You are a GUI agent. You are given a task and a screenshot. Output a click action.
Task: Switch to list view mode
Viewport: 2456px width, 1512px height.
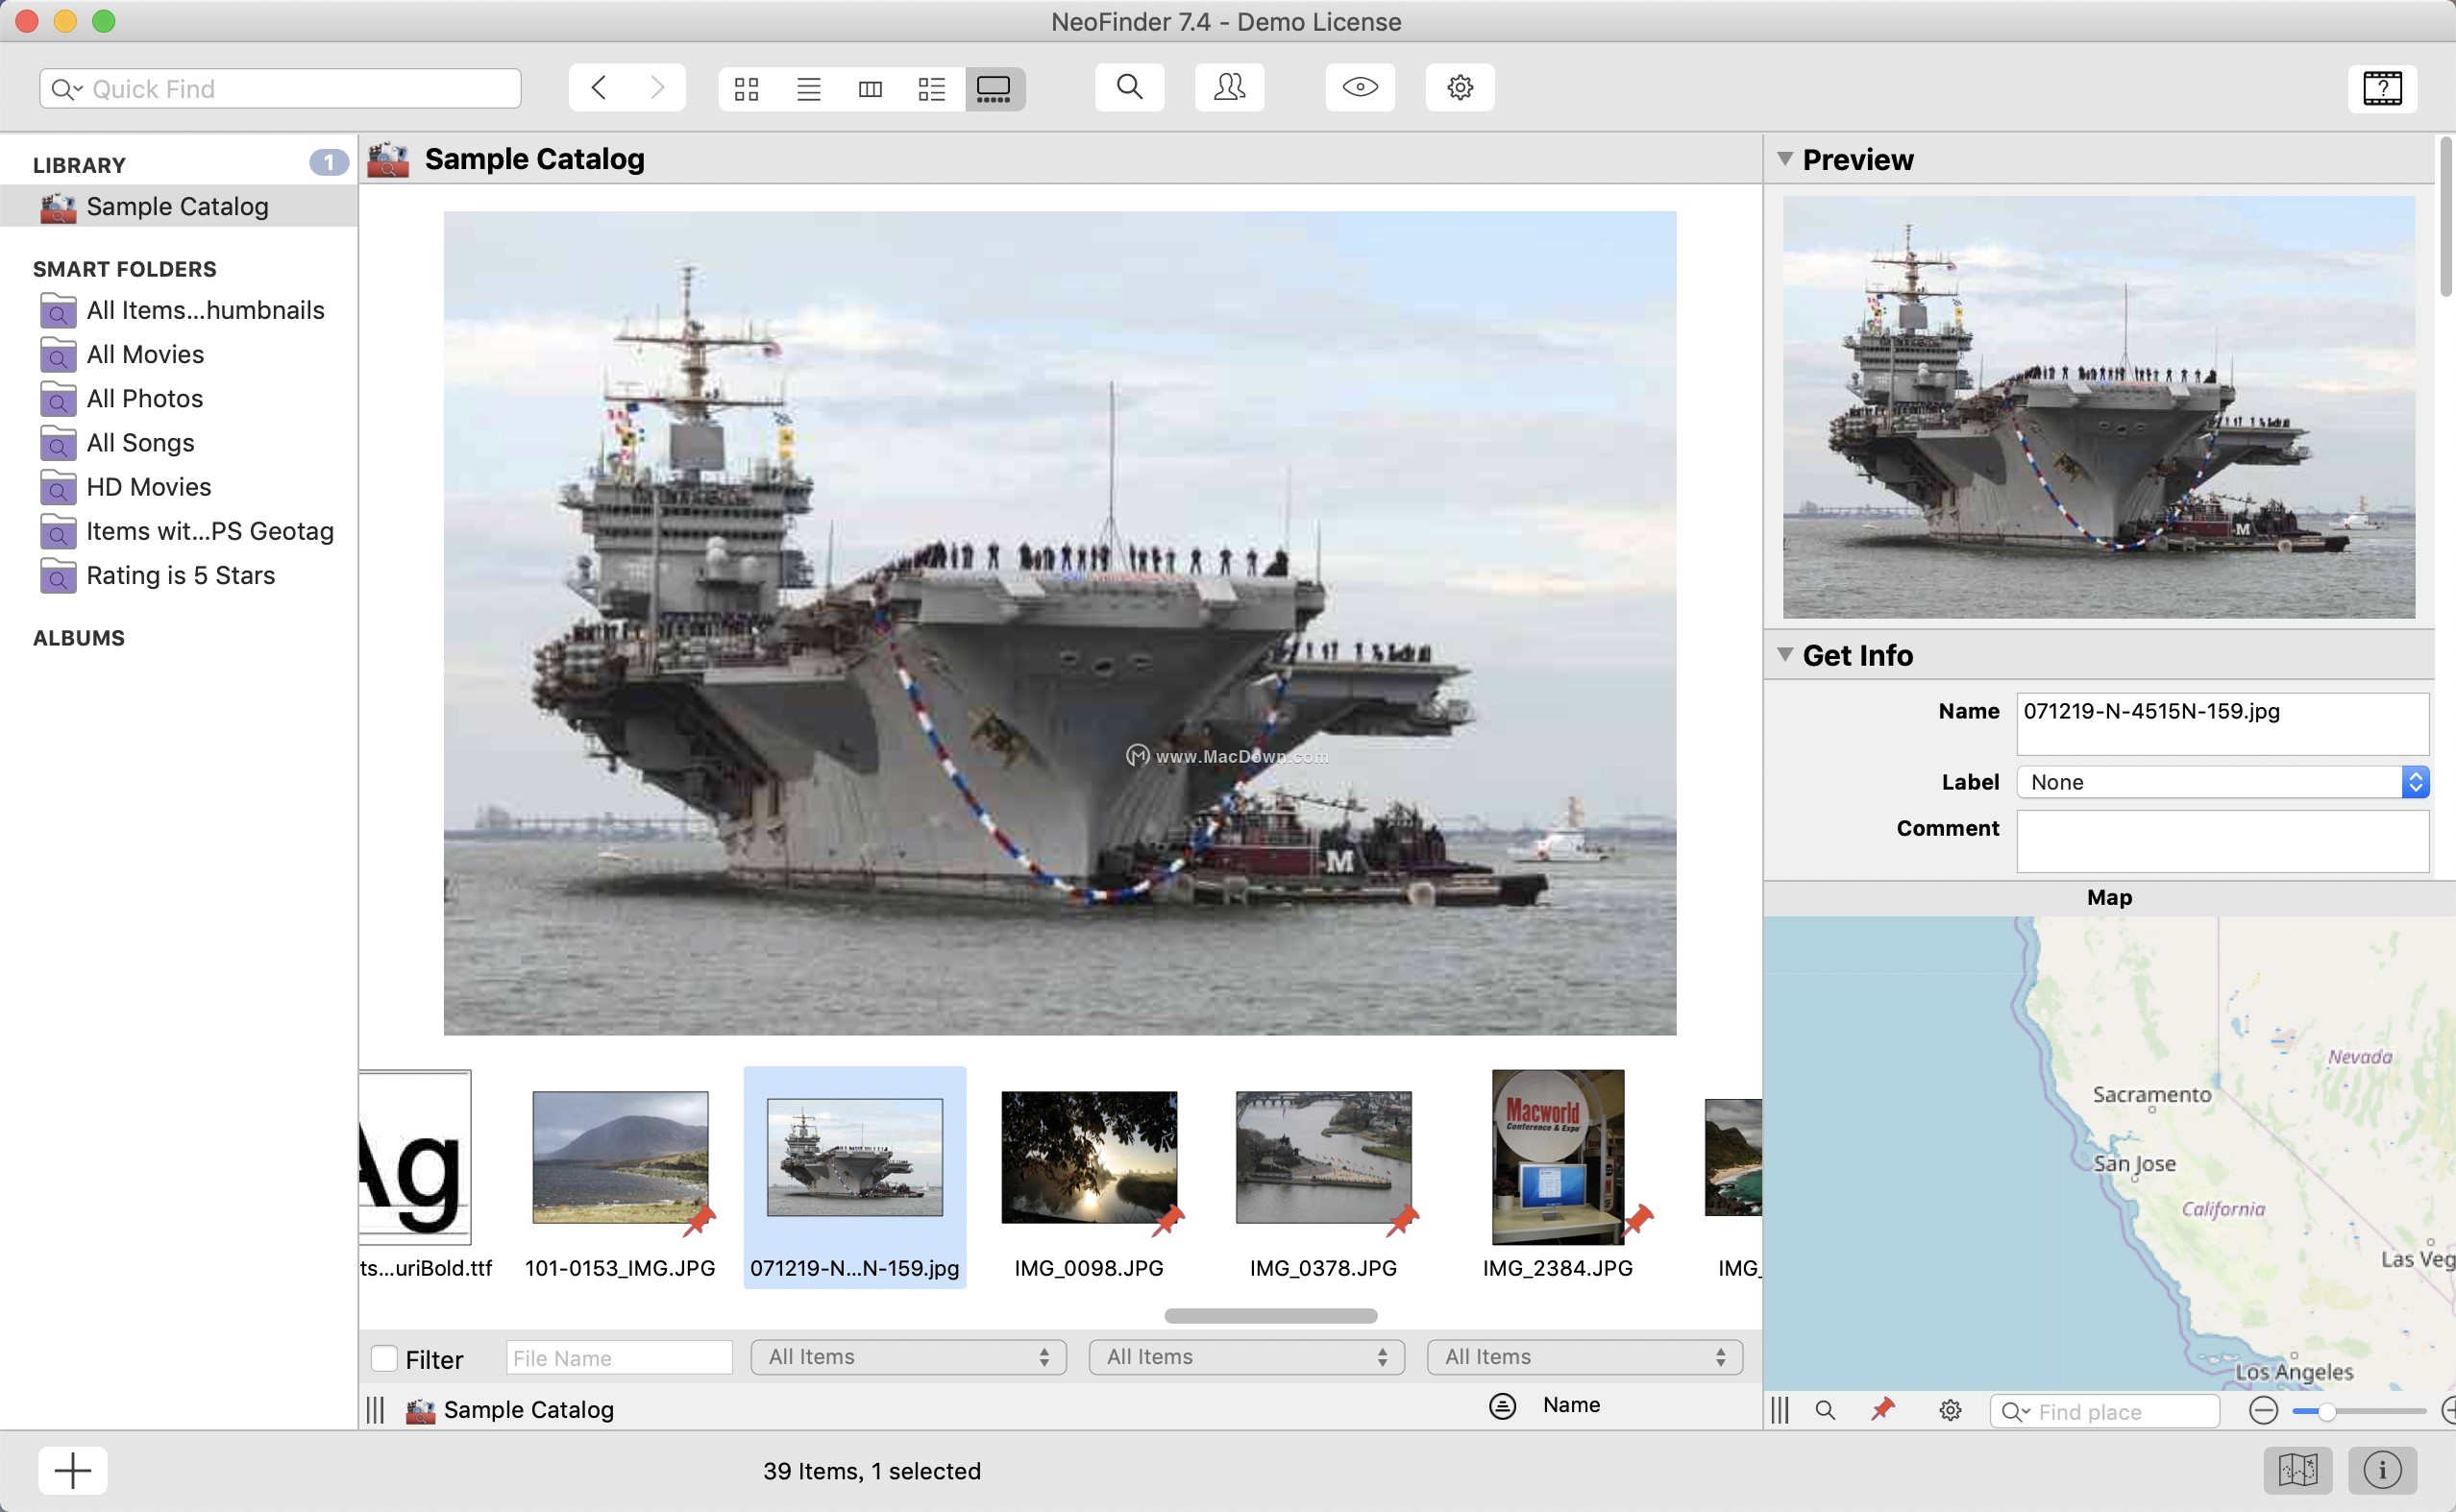(x=808, y=89)
